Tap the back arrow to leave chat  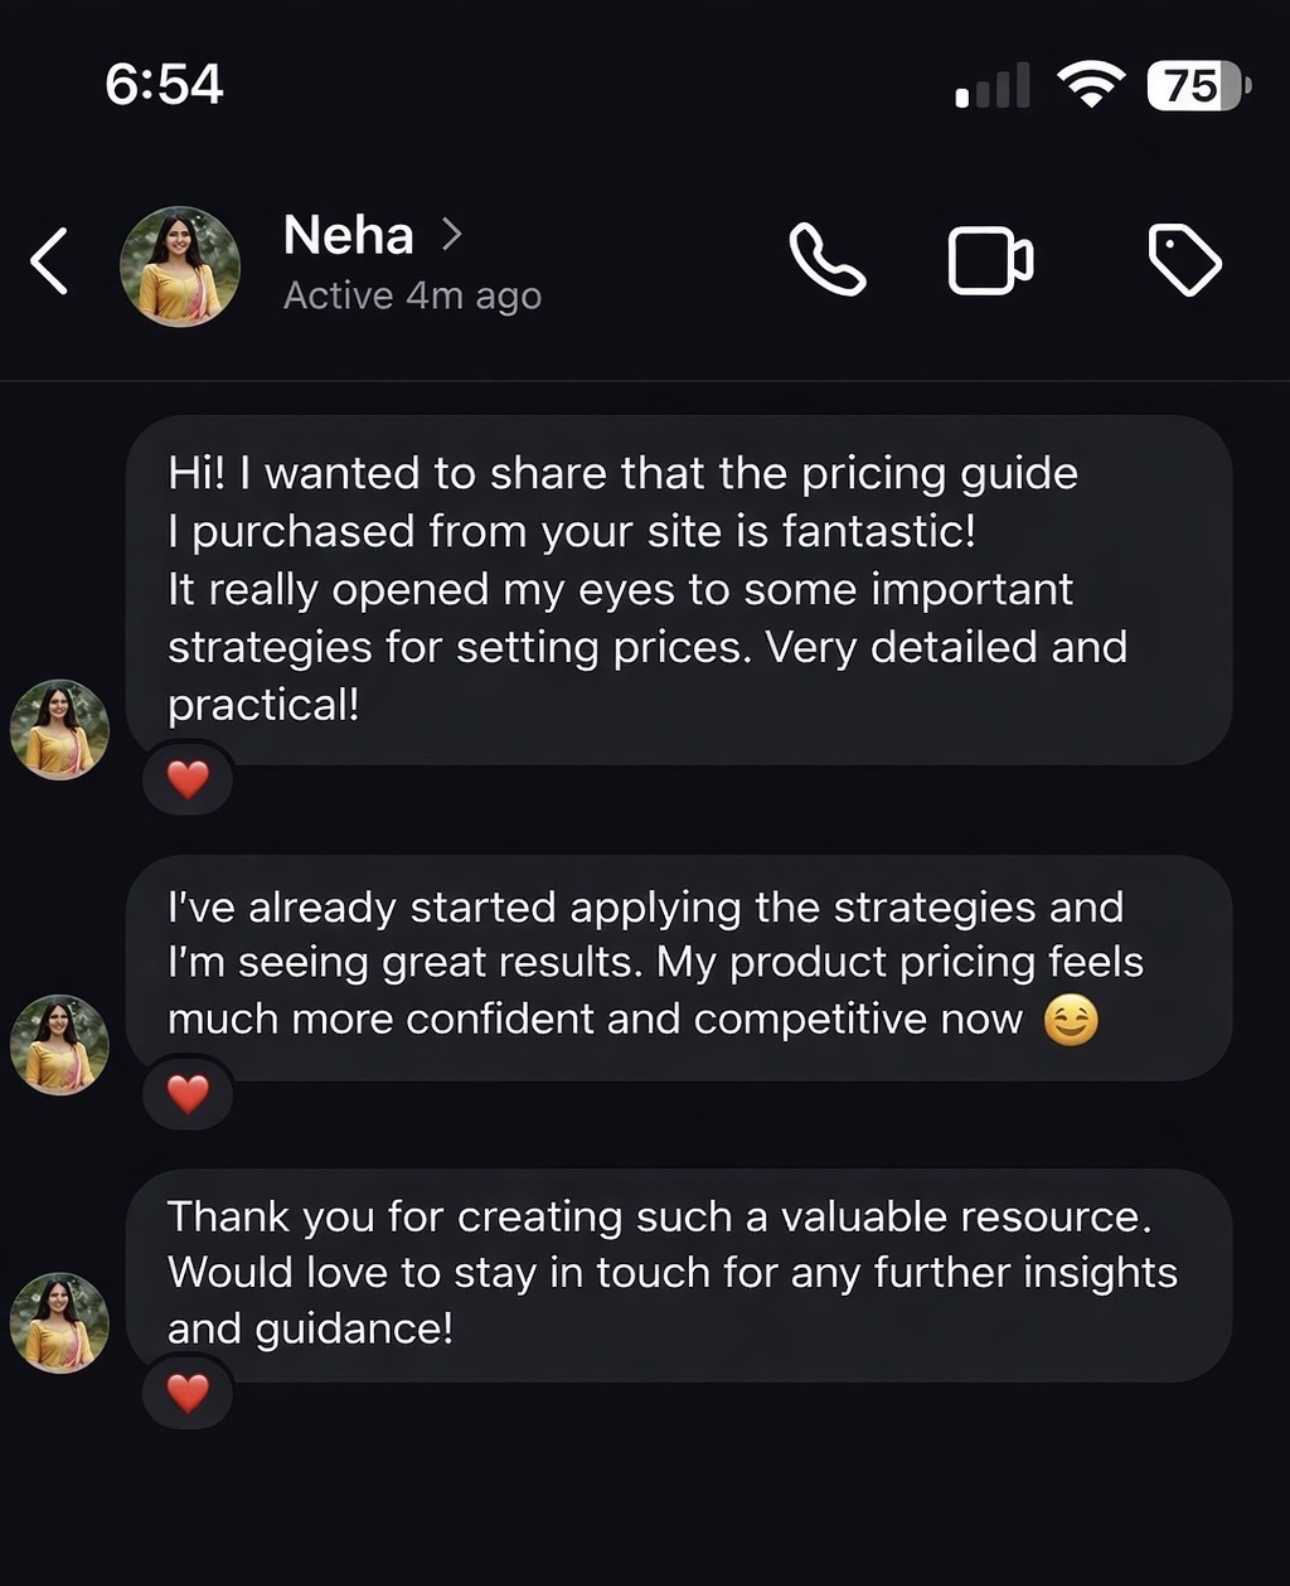50,262
